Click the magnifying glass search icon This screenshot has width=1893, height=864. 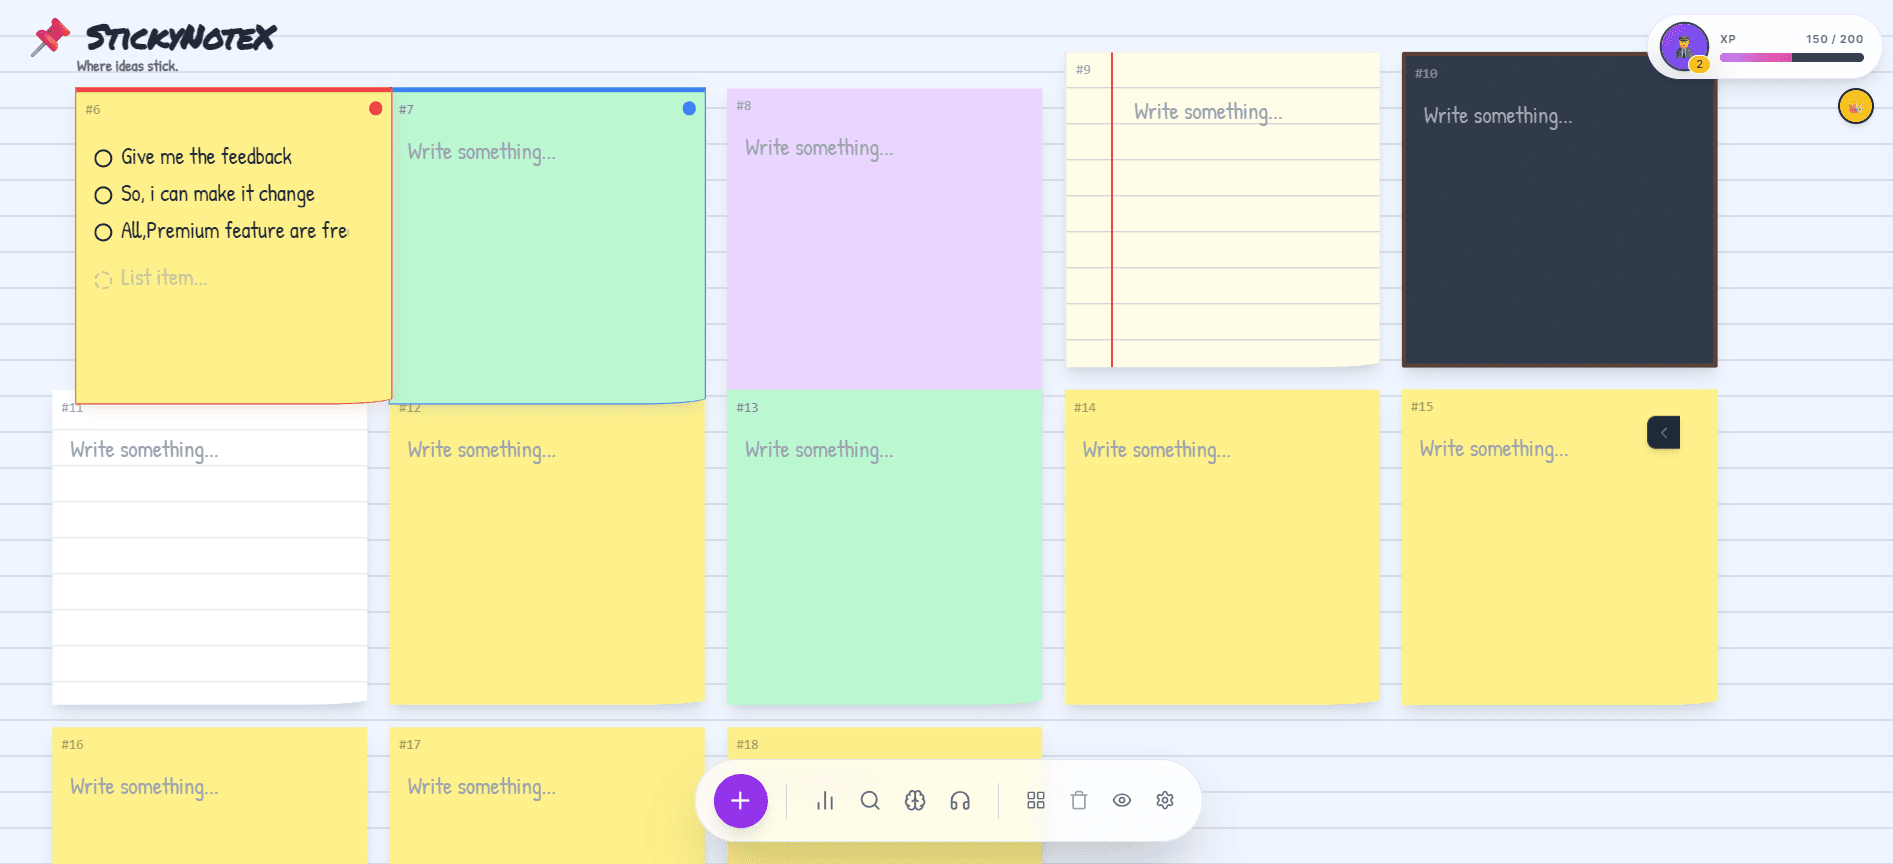(870, 801)
